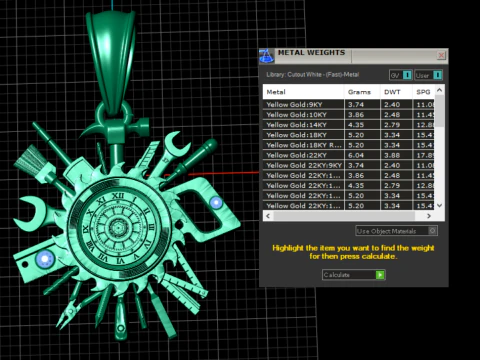Select the Yellow Gold:18KY R... row

point(348,145)
